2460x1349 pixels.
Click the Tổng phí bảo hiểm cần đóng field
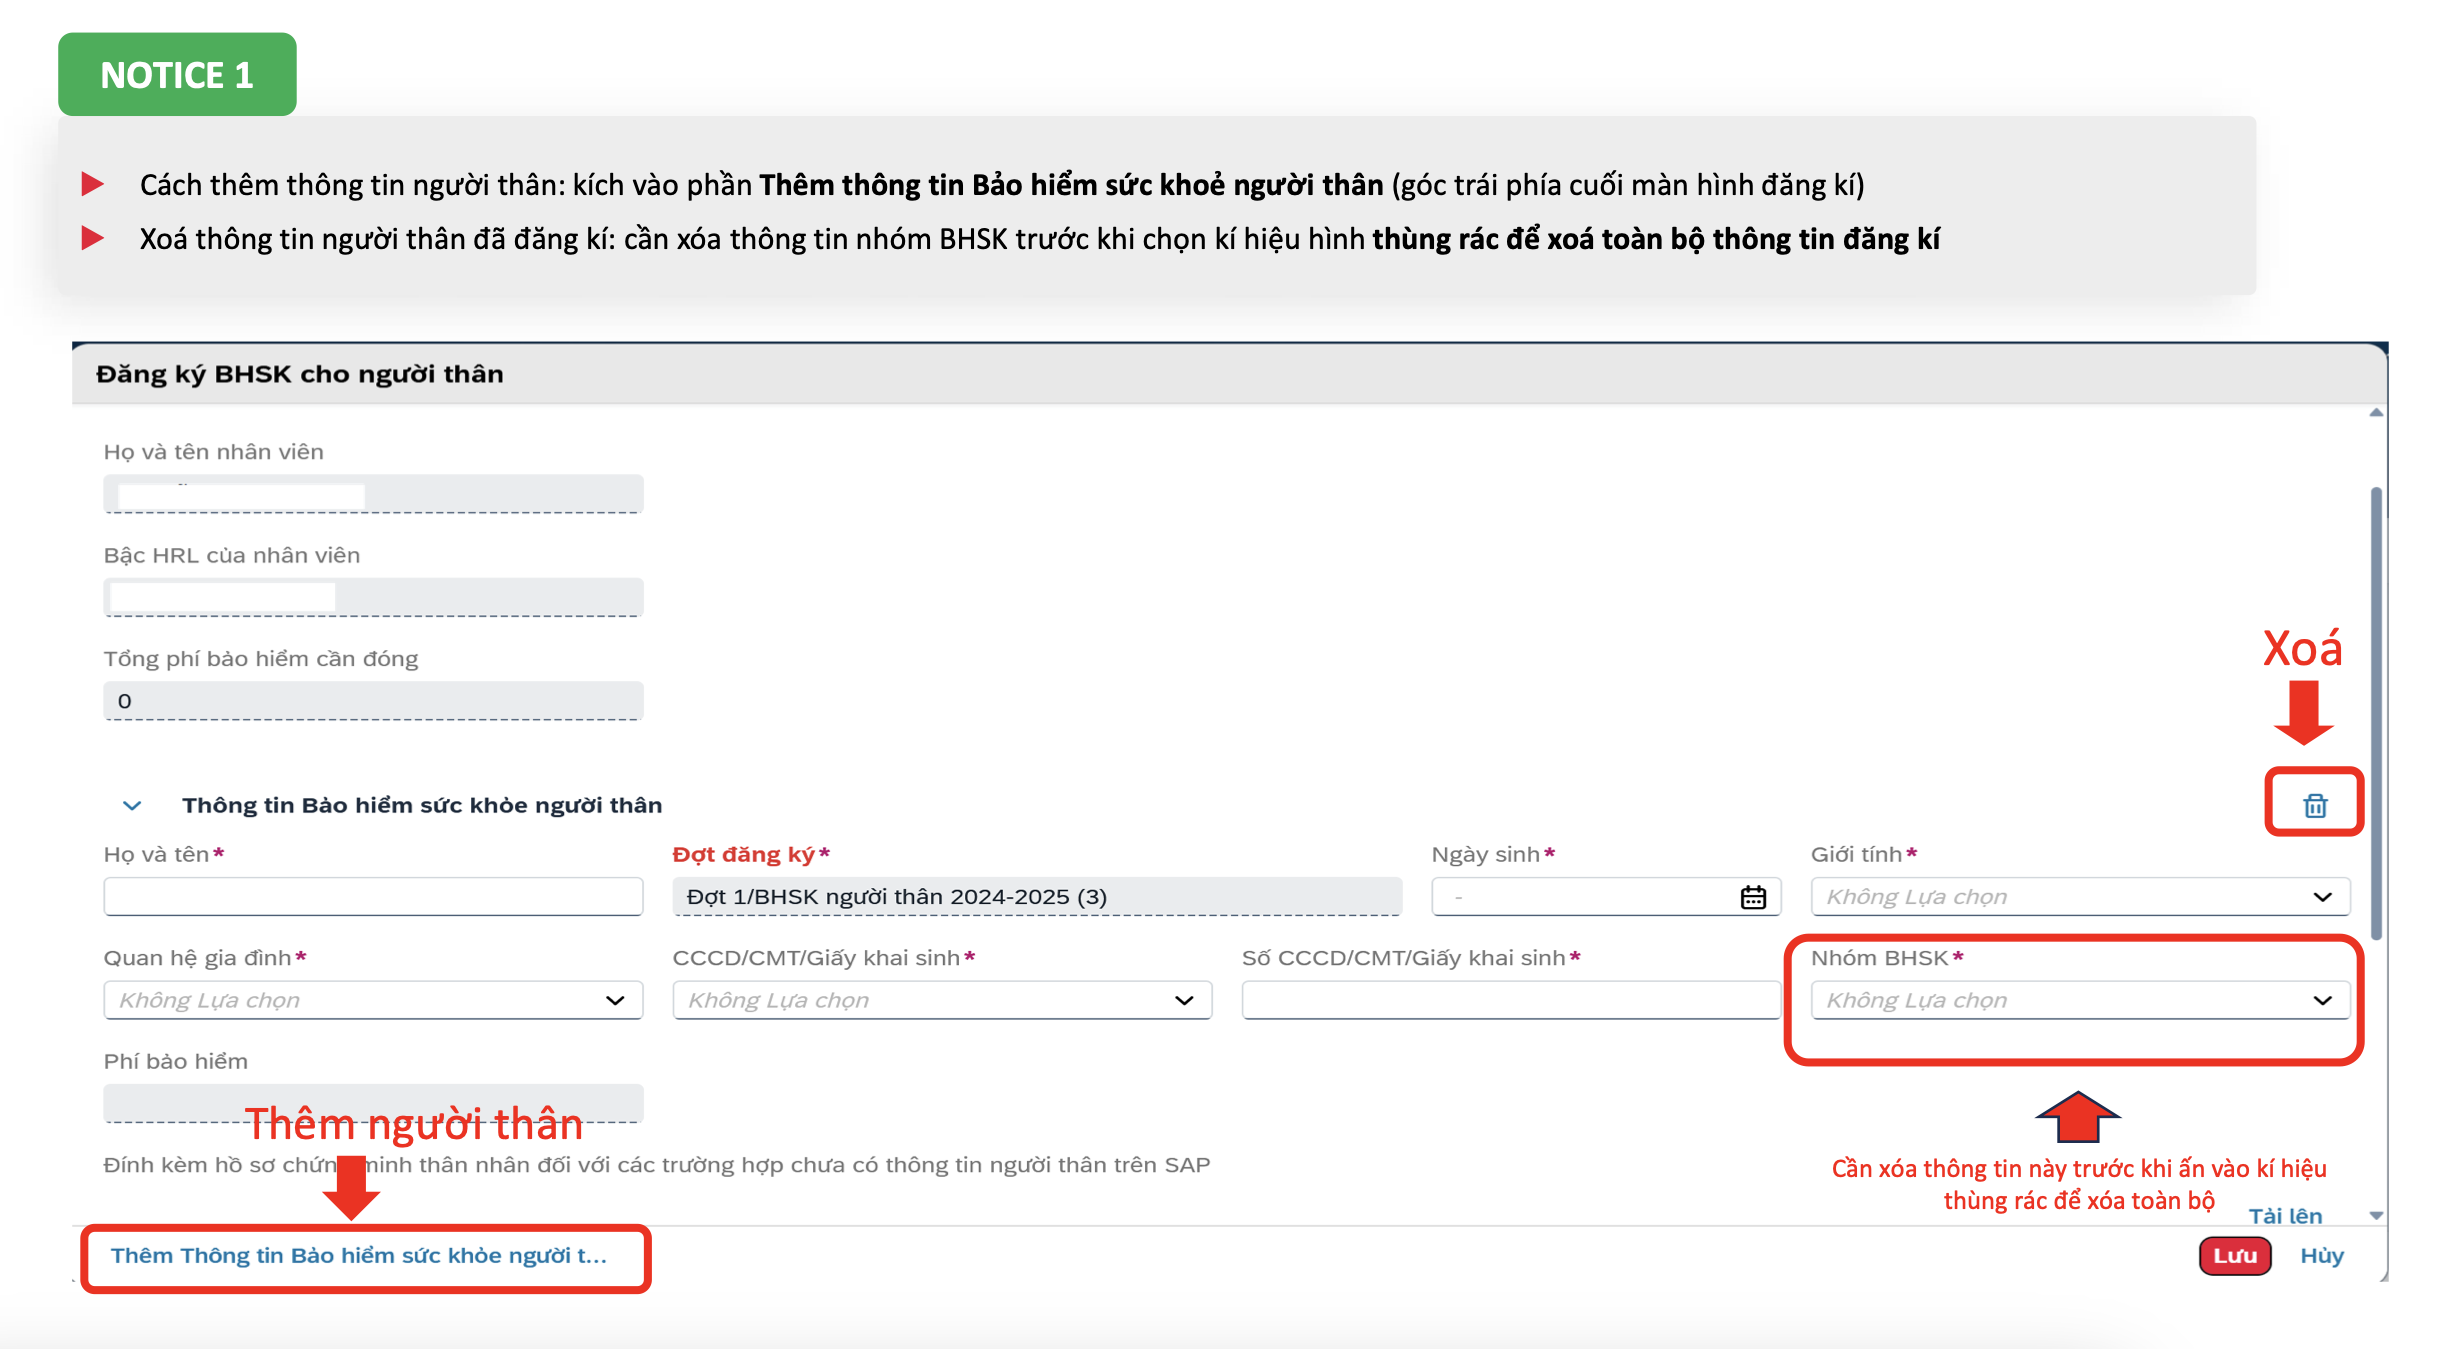coord(373,701)
